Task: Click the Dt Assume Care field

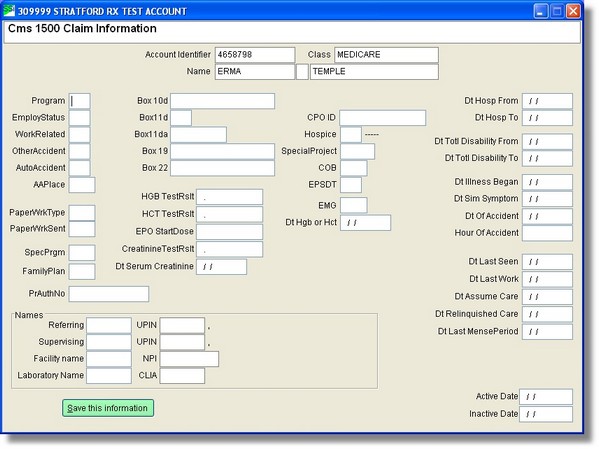Action: tap(547, 297)
